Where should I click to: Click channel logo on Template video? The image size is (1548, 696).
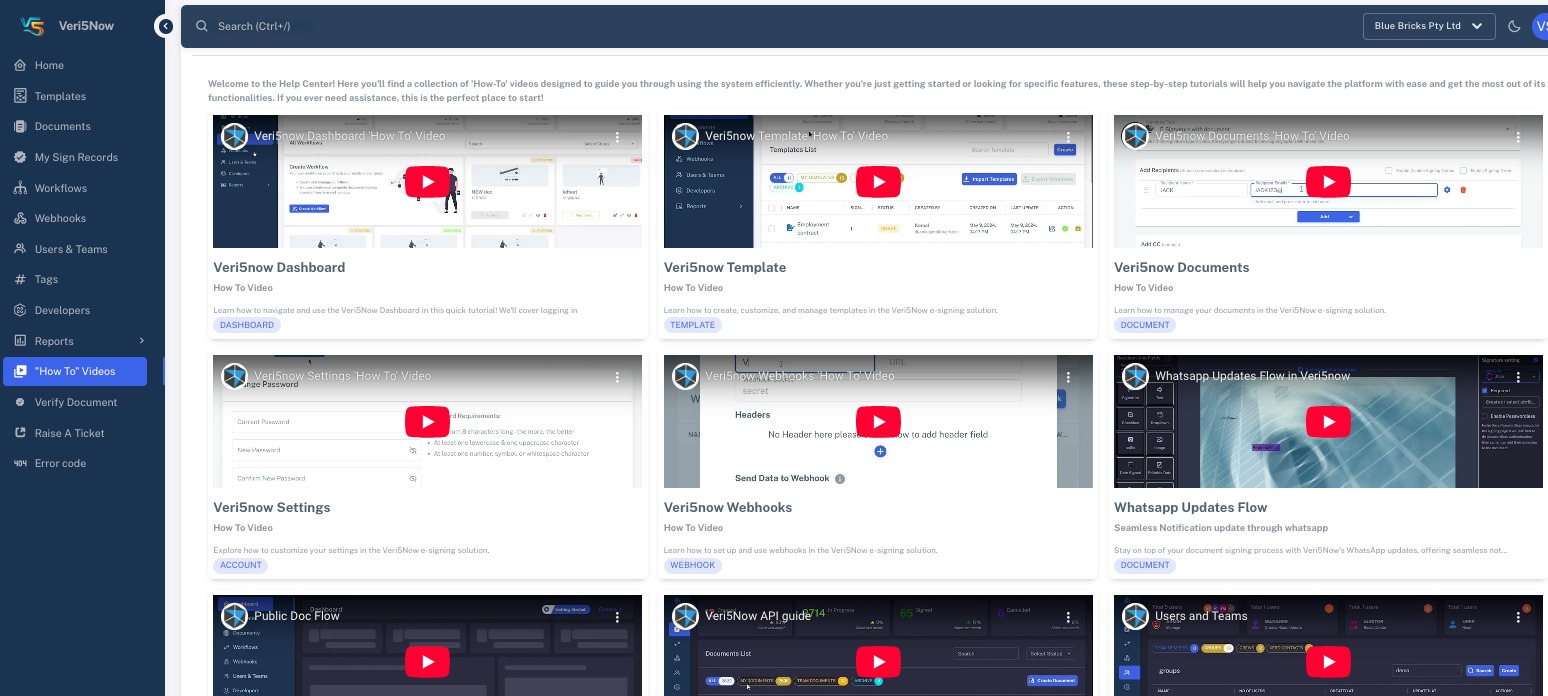pyautogui.click(x=685, y=137)
